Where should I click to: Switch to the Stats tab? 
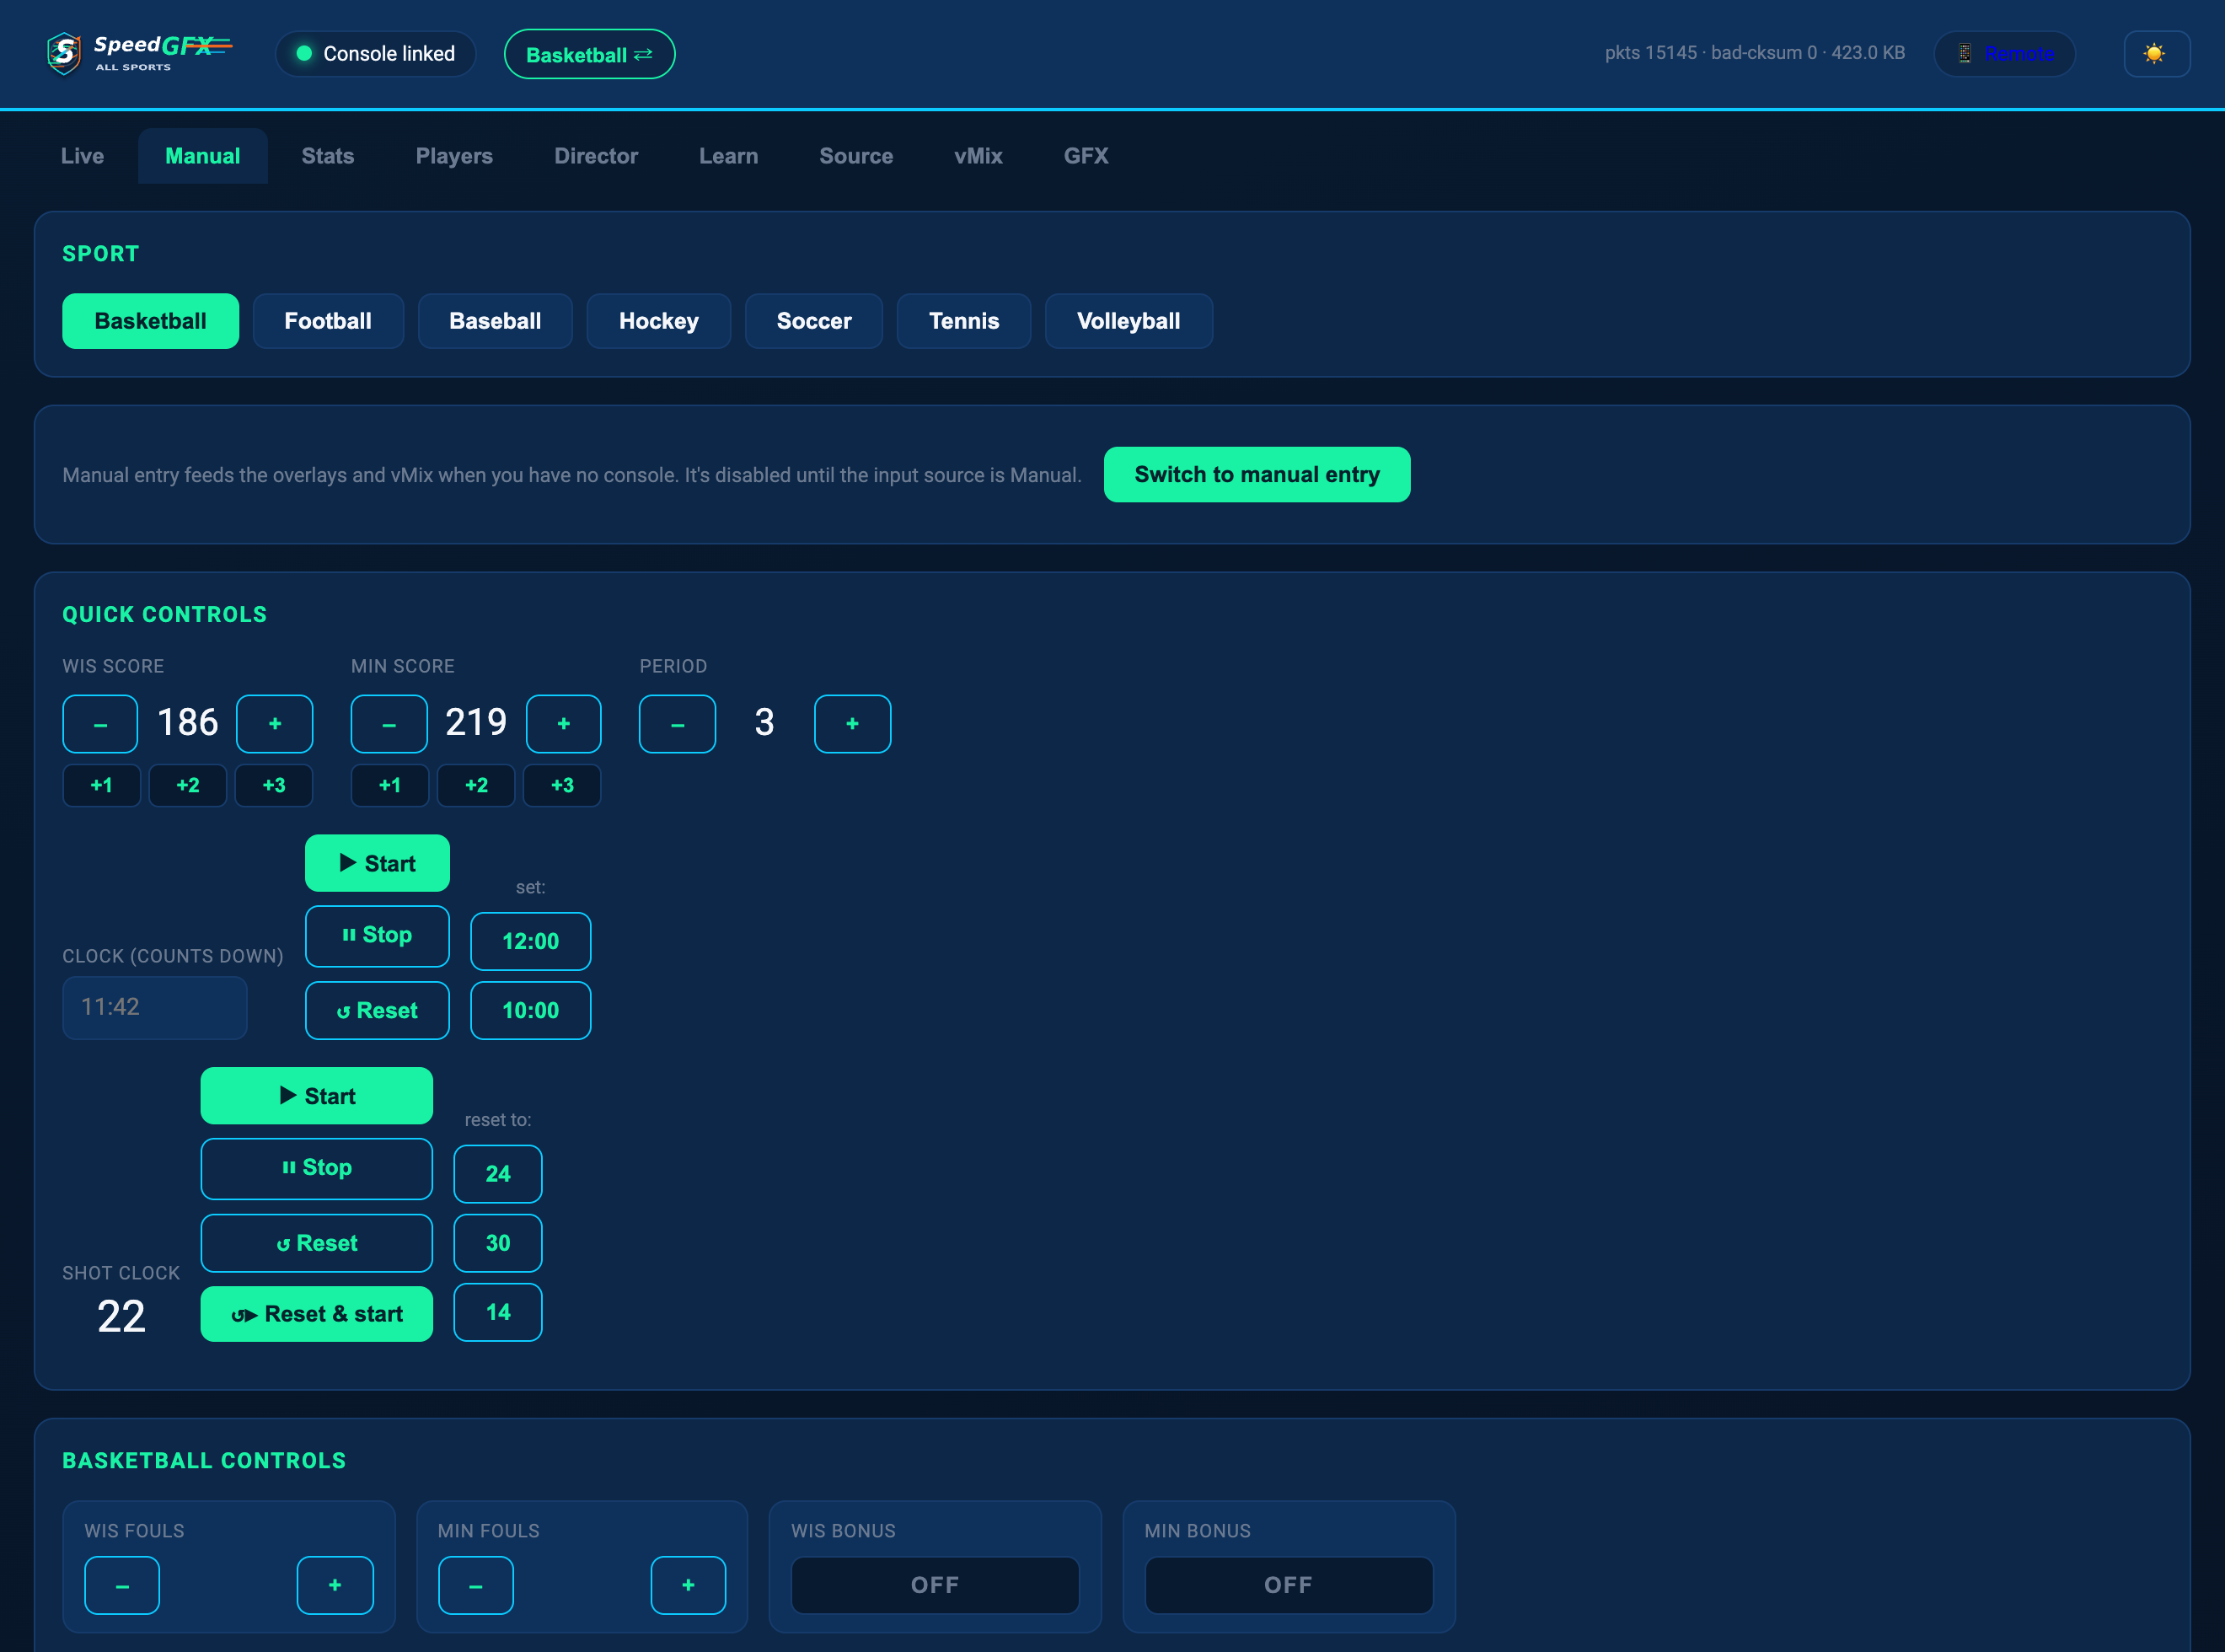(x=328, y=156)
